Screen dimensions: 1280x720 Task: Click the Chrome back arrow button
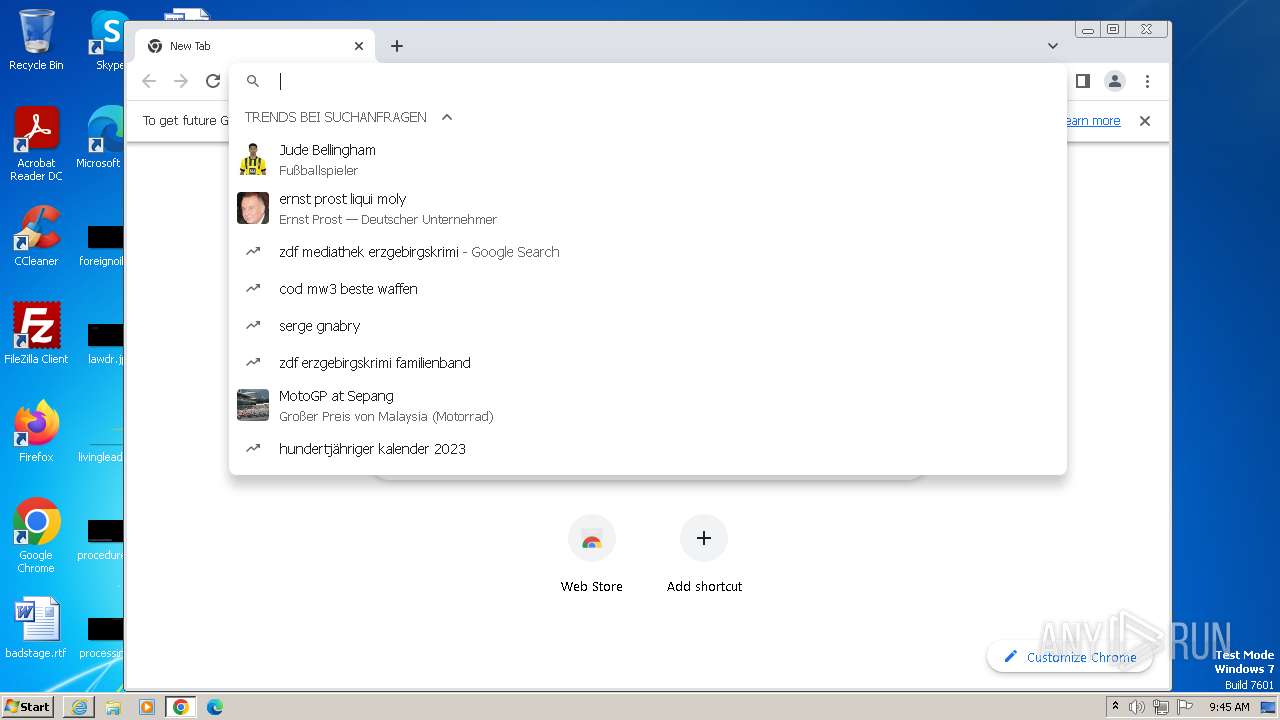click(x=149, y=81)
